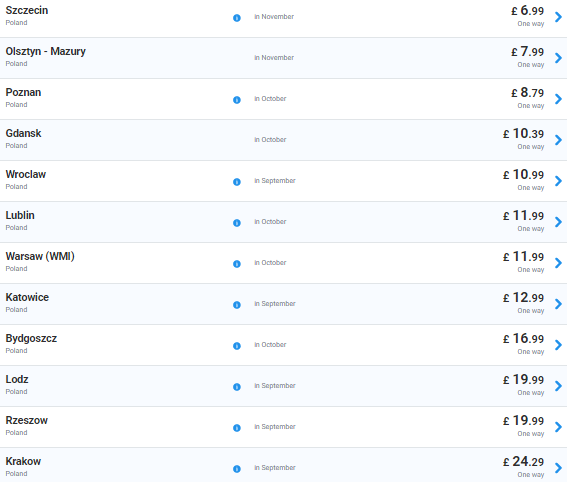567x482 pixels.
Task: Open Olsztyn - Mazury chevron arrow
Action: [558, 57]
